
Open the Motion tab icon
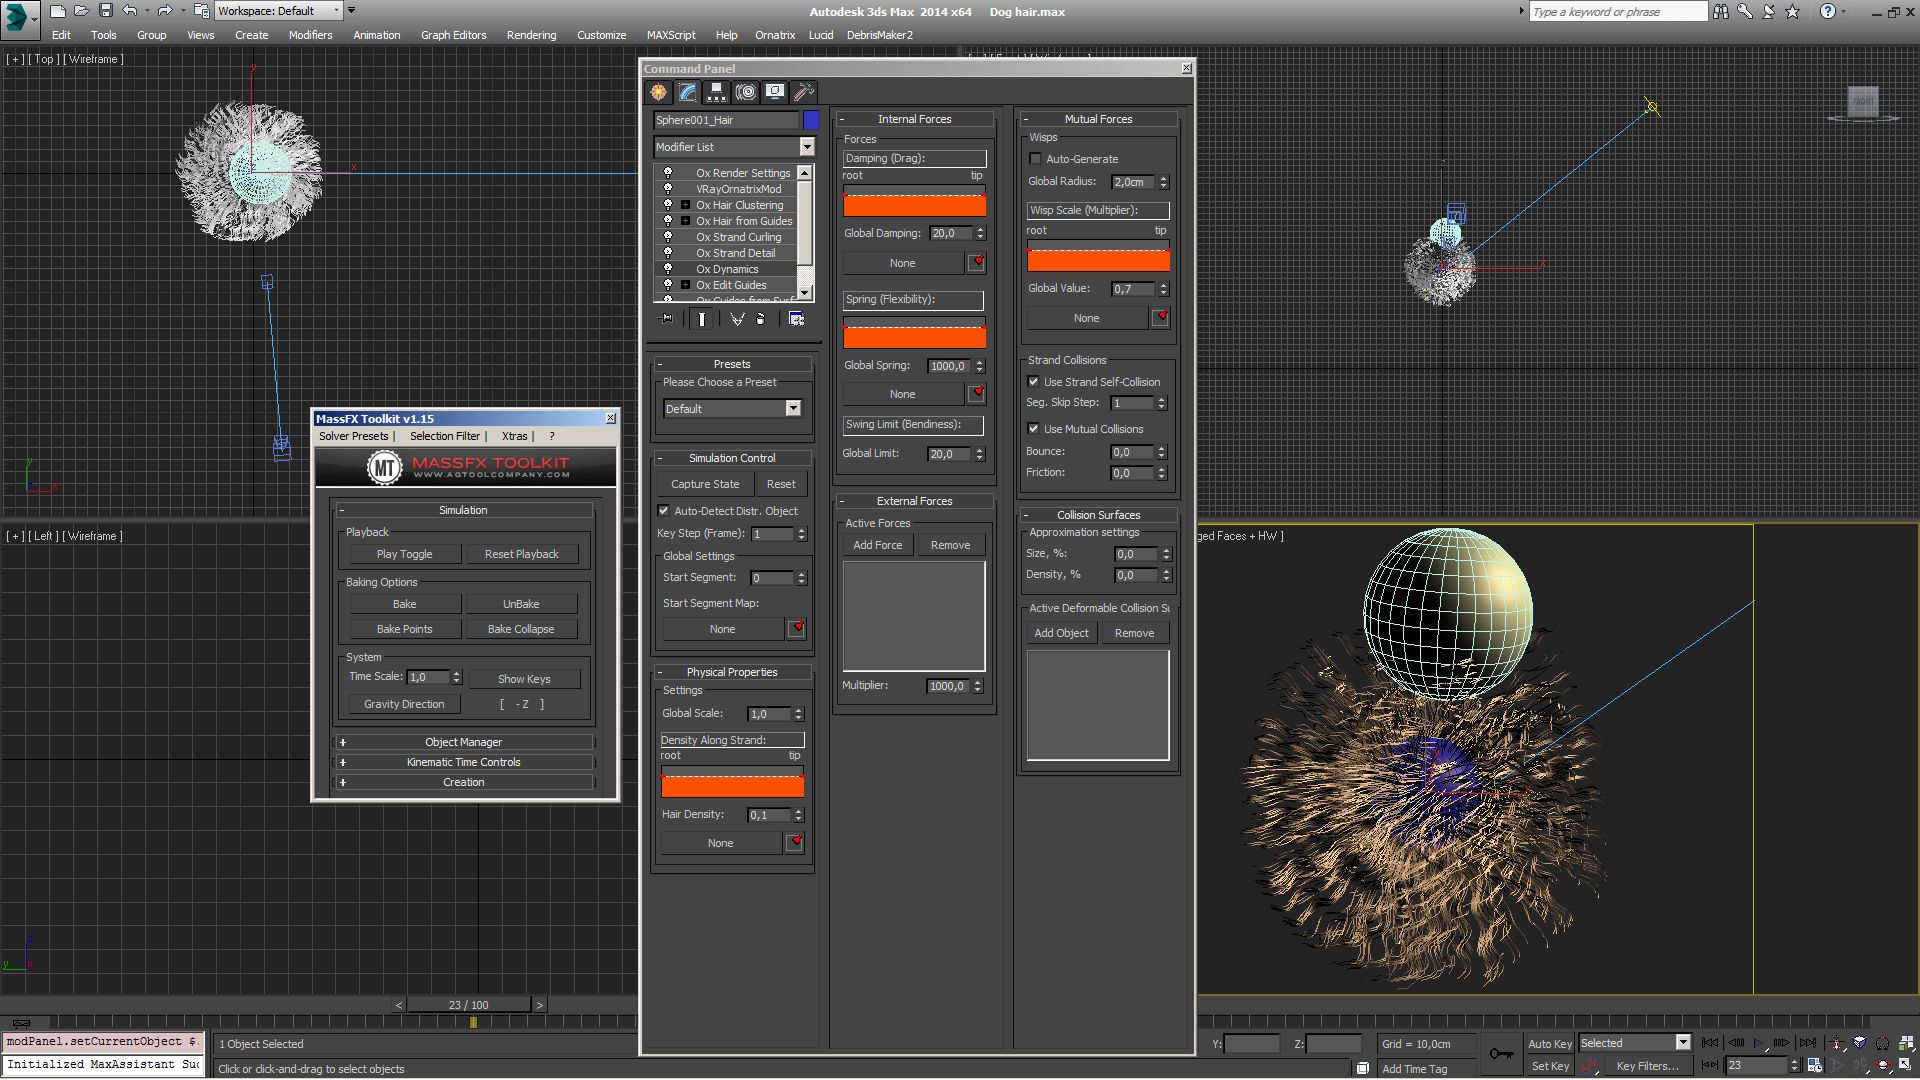tap(746, 93)
